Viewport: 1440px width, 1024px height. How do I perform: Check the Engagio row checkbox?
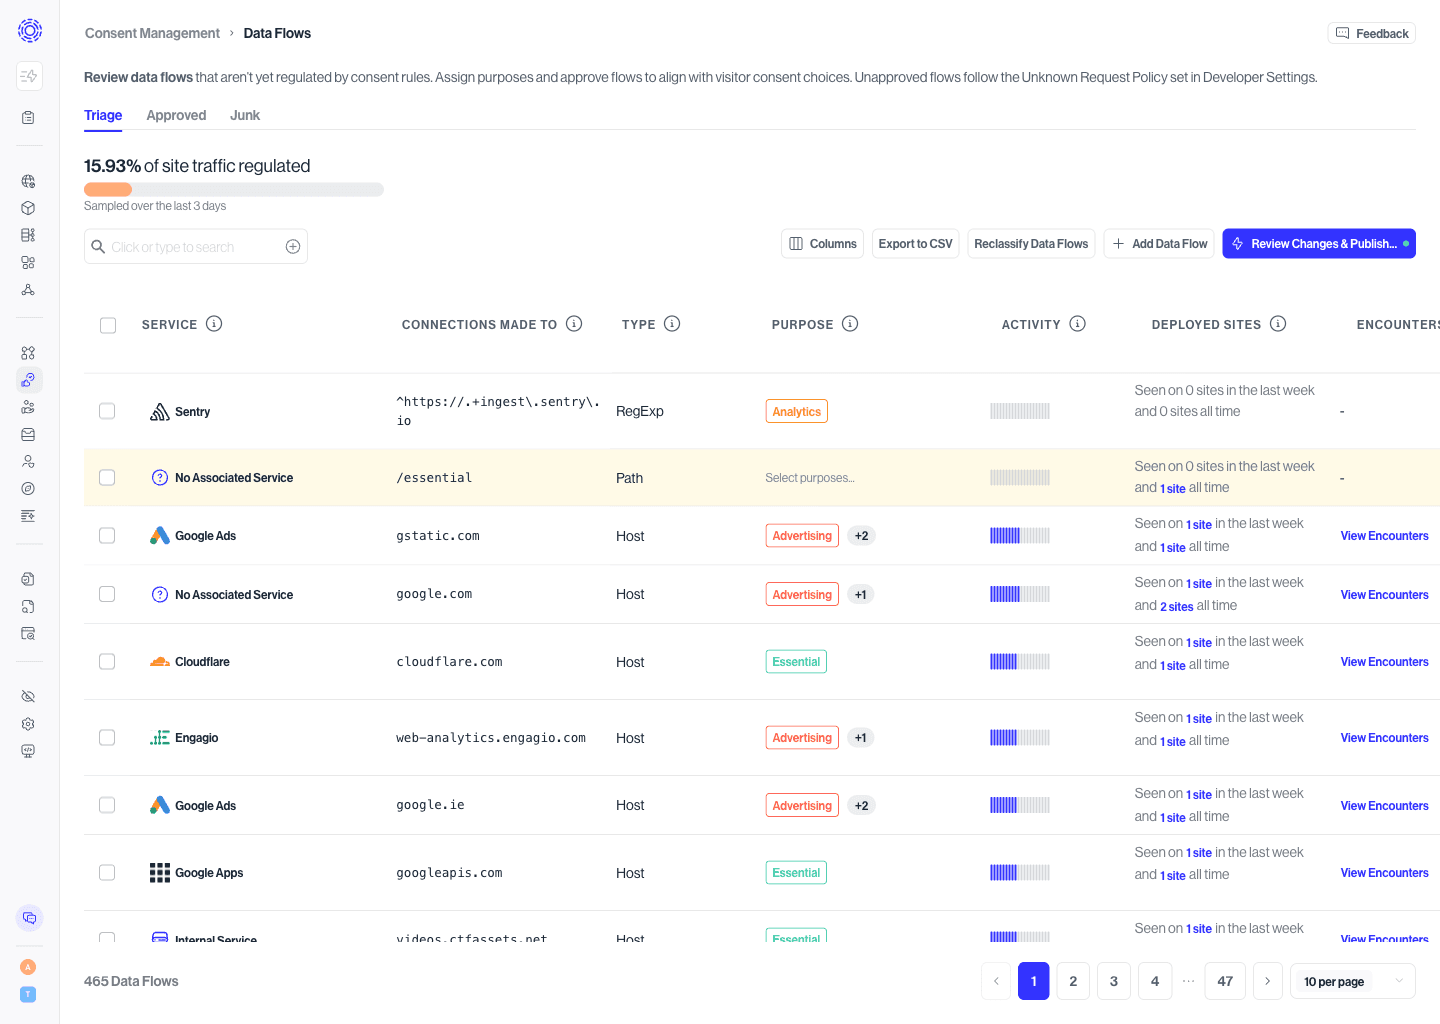click(107, 738)
